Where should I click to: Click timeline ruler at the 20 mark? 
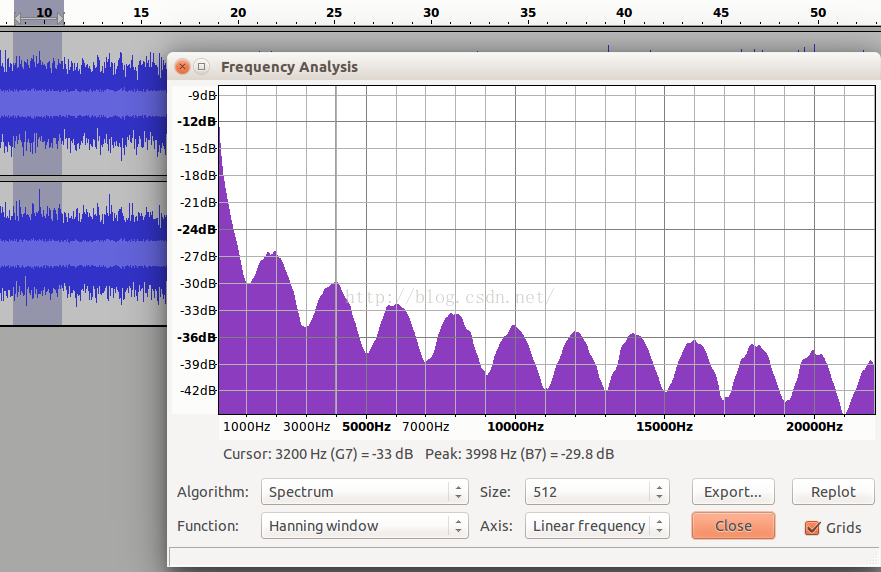coord(238,12)
